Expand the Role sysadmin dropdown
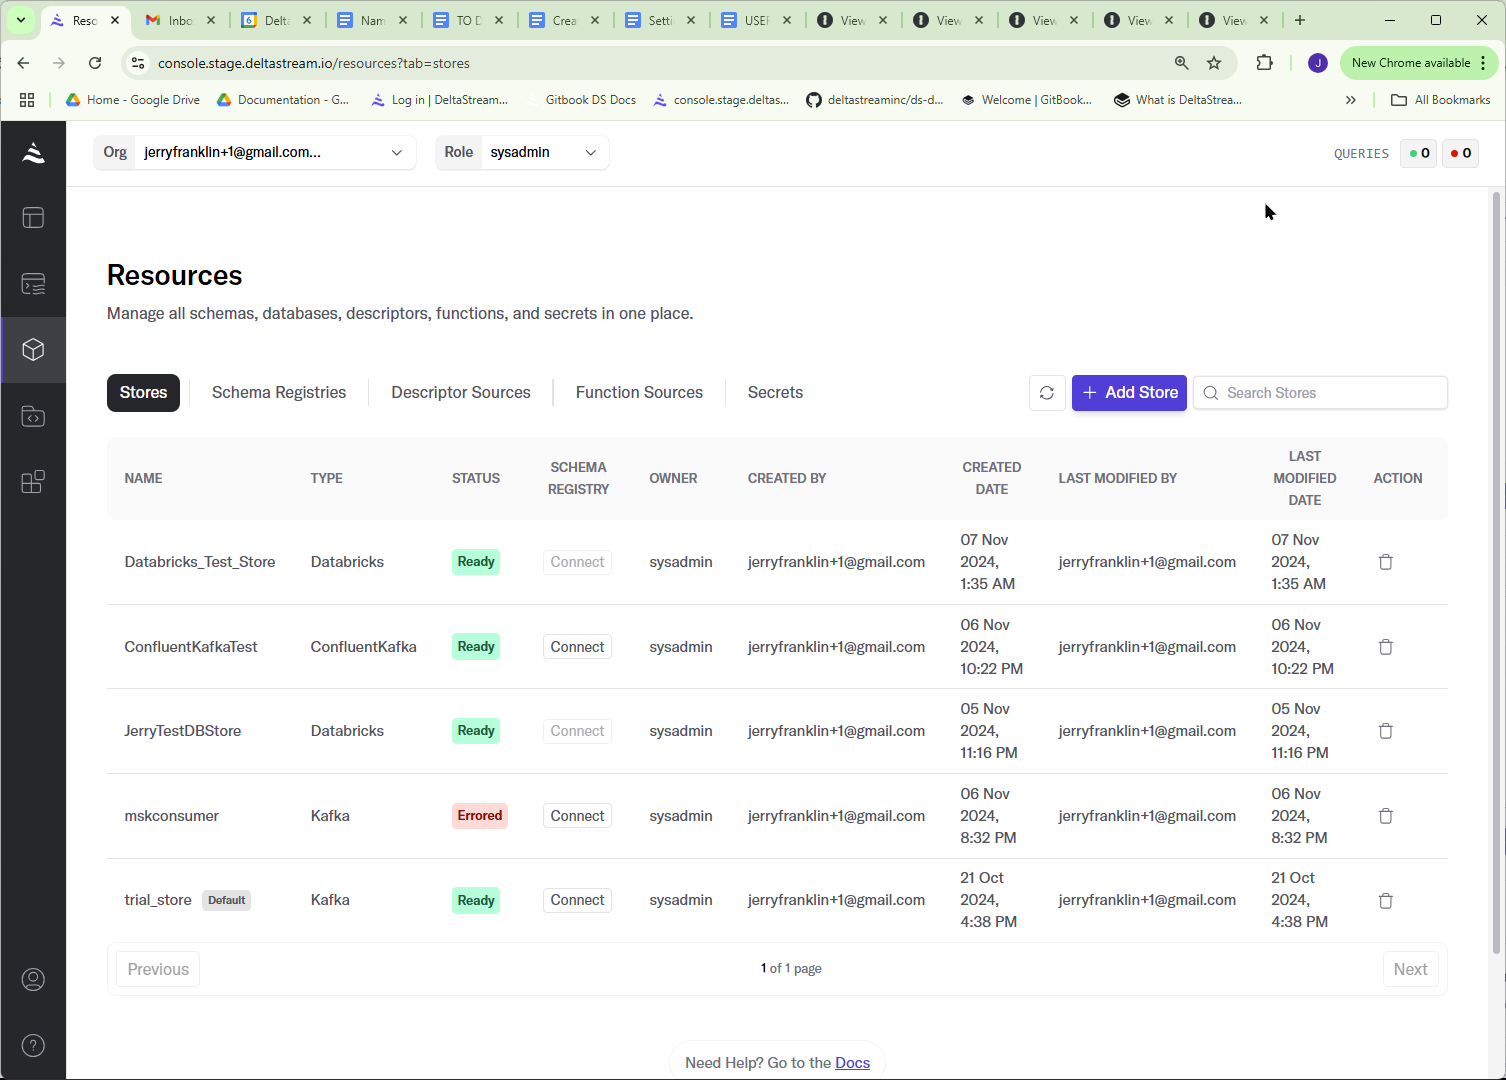This screenshot has width=1506, height=1080. (522, 152)
